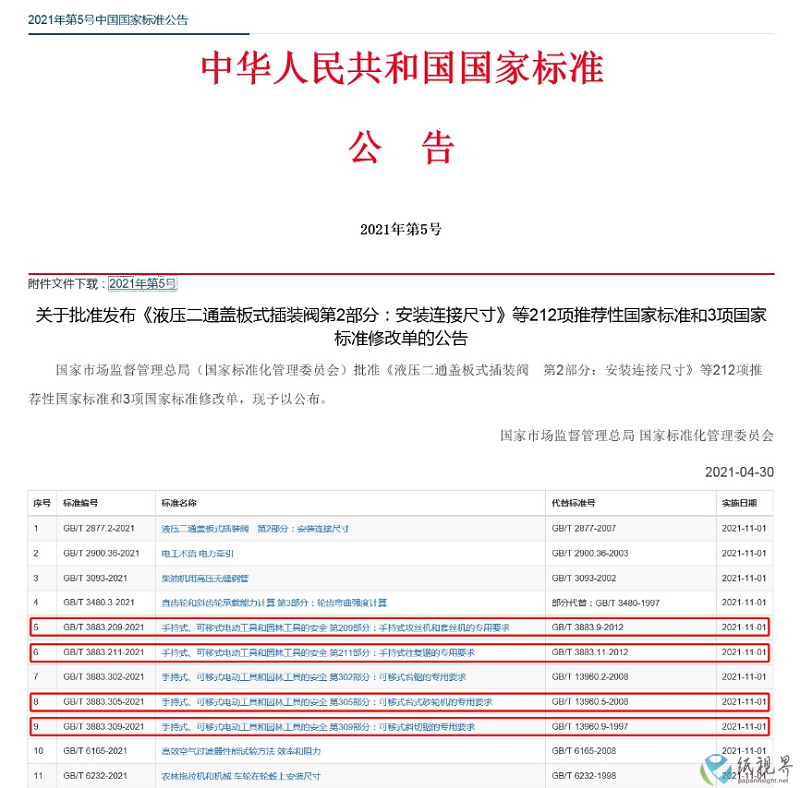This screenshot has width=800, height=788.
Task: Click replaced standard GB/T 2877-2007
Action: [x=584, y=528]
